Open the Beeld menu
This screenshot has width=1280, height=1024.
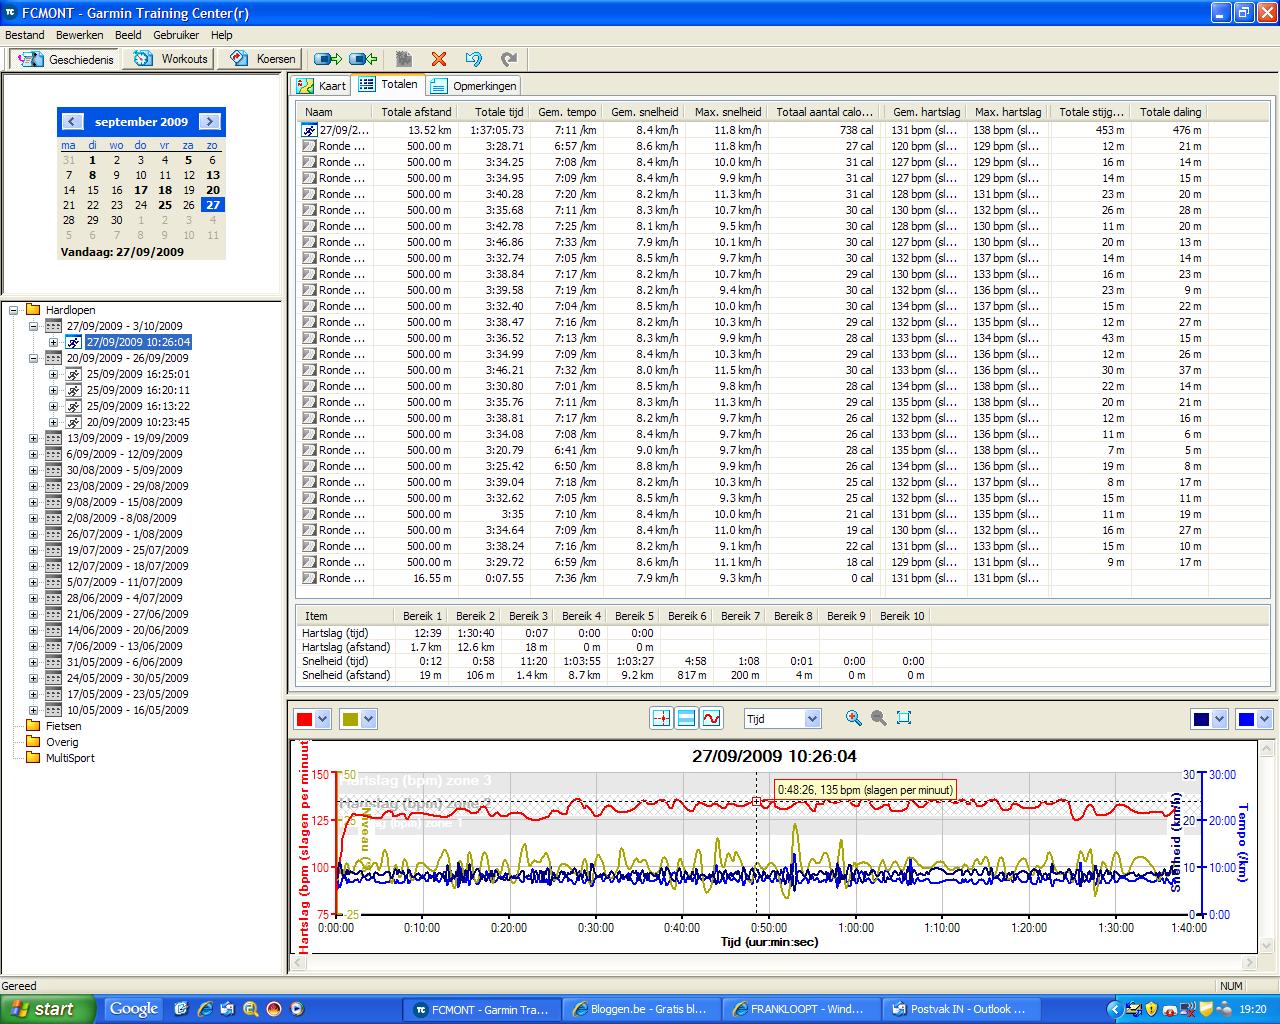[x=128, y=35]
